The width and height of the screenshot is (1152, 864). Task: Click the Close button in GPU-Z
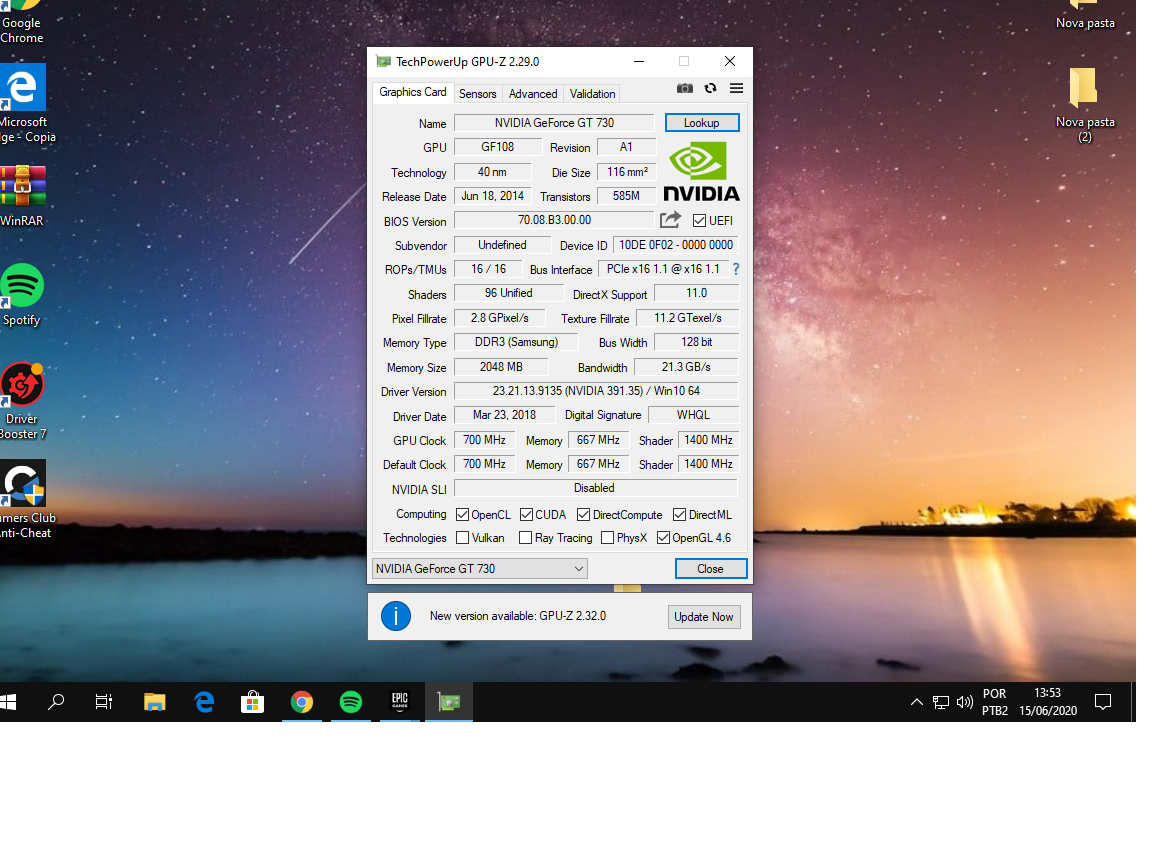(710, 569)
